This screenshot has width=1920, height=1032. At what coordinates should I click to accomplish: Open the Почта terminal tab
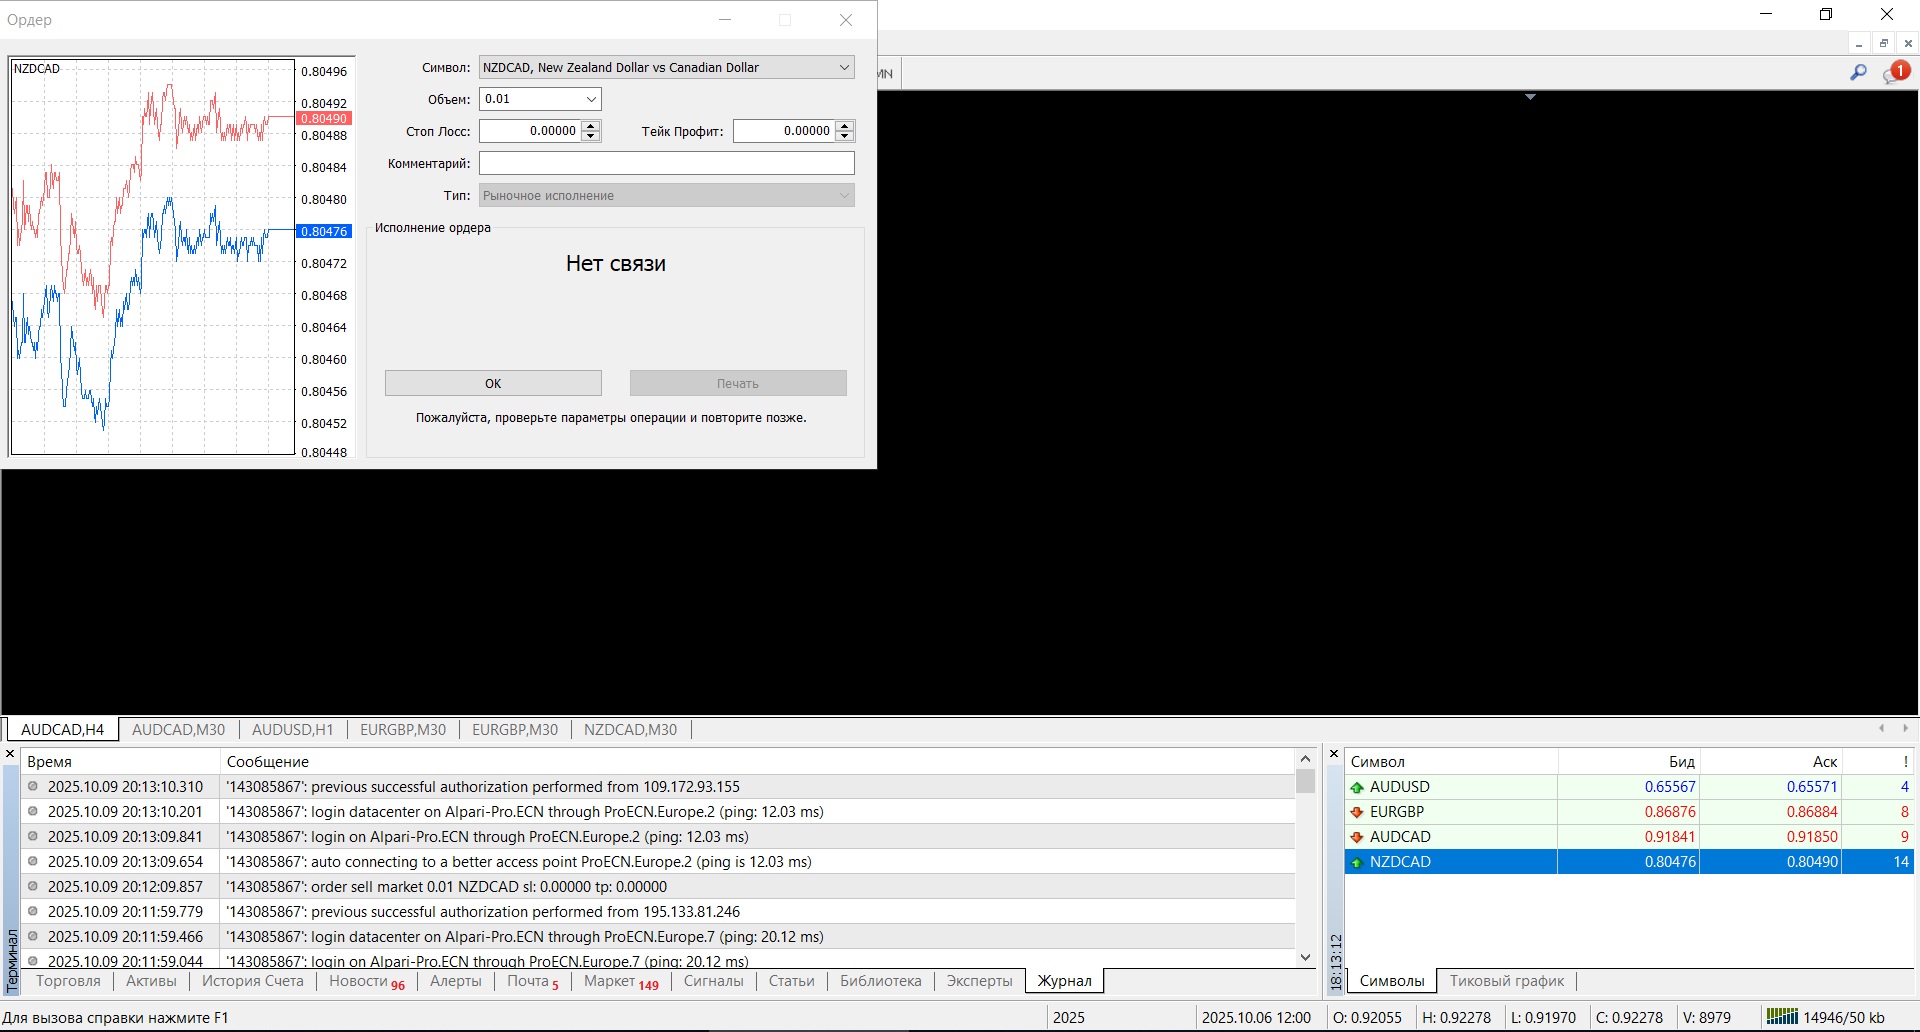tap(533, 982)
